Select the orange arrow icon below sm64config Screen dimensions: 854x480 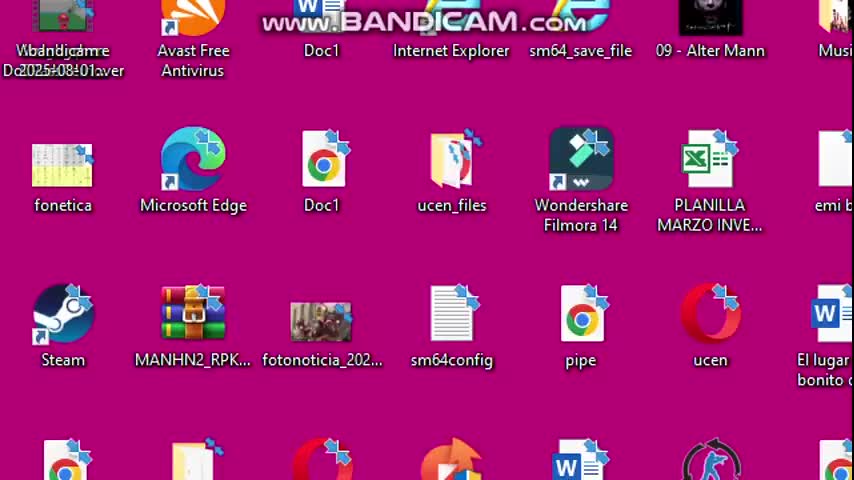451,460
